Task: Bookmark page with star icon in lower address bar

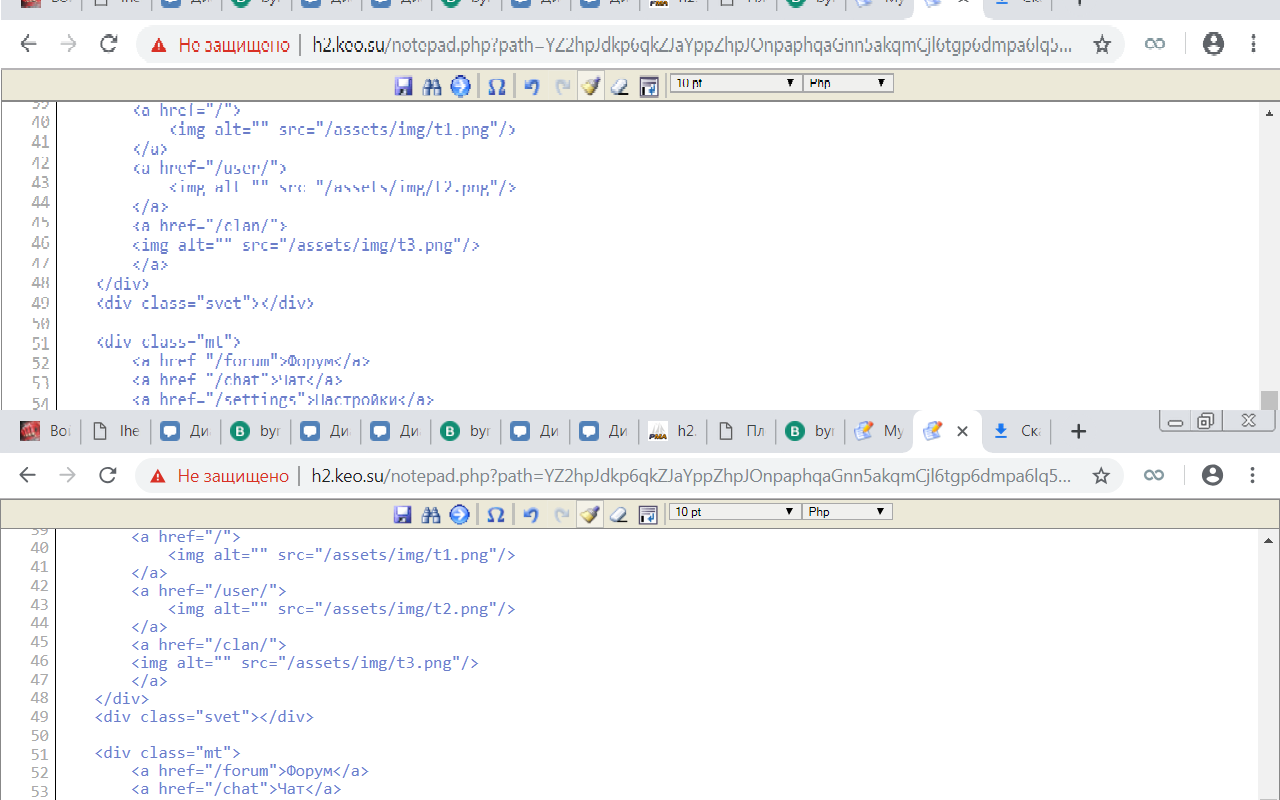Action: coord(1101,476)
